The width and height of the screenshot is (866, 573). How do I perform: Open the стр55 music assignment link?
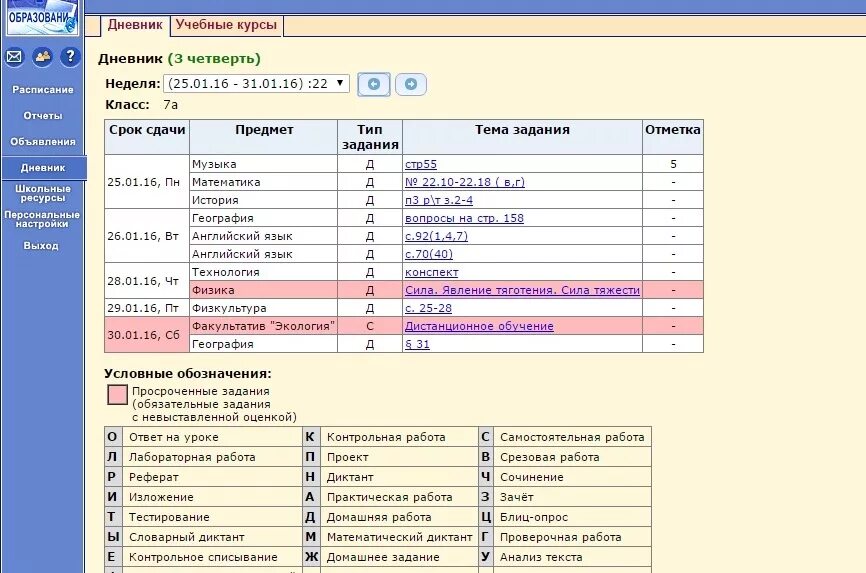coord(421,164)
